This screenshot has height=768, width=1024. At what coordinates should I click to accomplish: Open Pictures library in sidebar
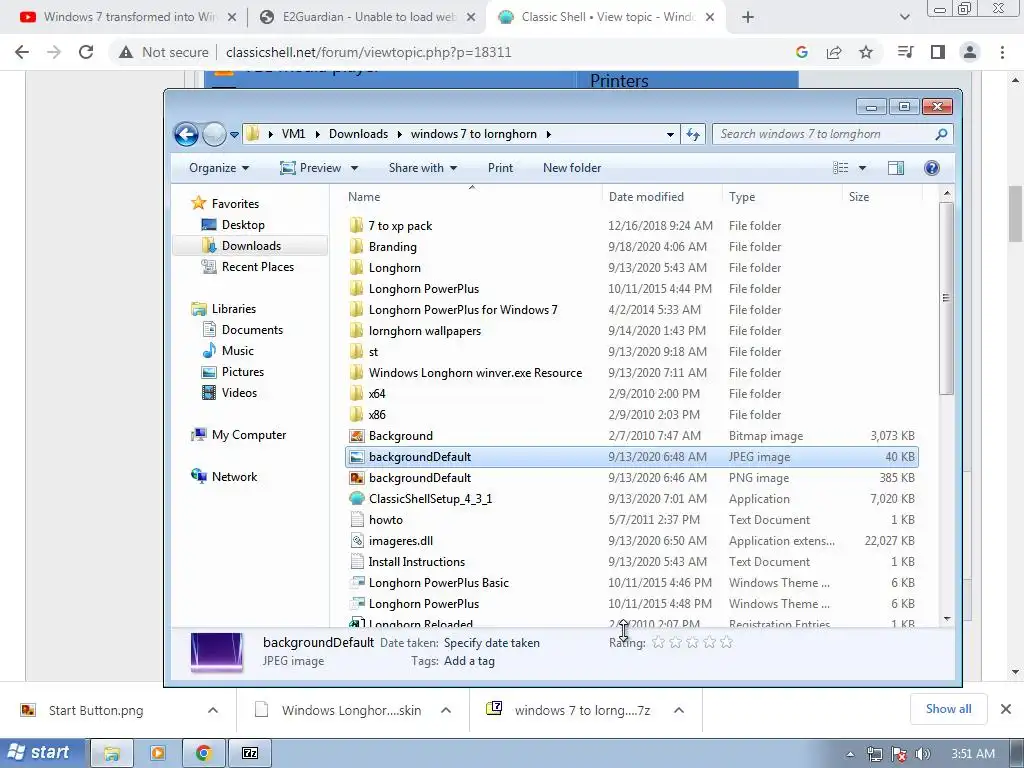[243, 372]
